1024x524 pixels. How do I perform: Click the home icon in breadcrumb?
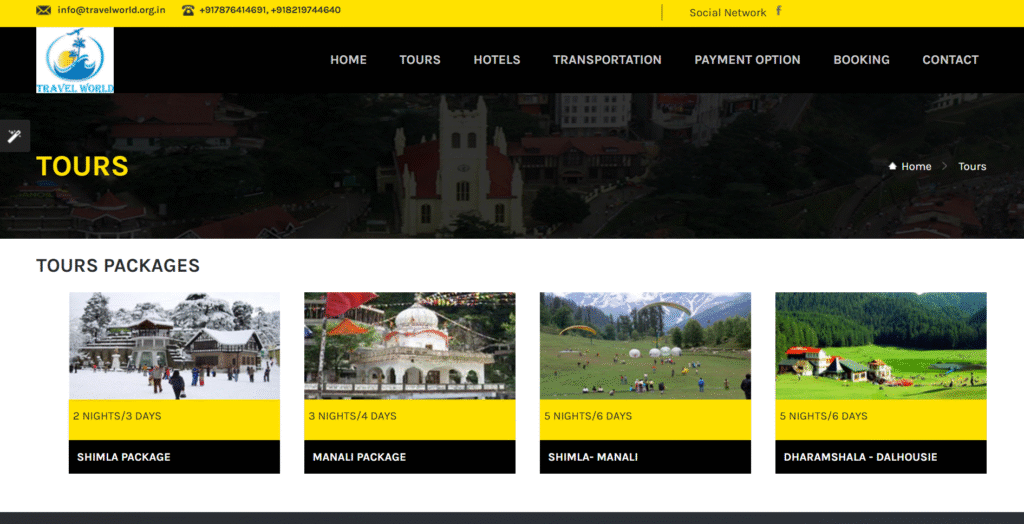892,167
